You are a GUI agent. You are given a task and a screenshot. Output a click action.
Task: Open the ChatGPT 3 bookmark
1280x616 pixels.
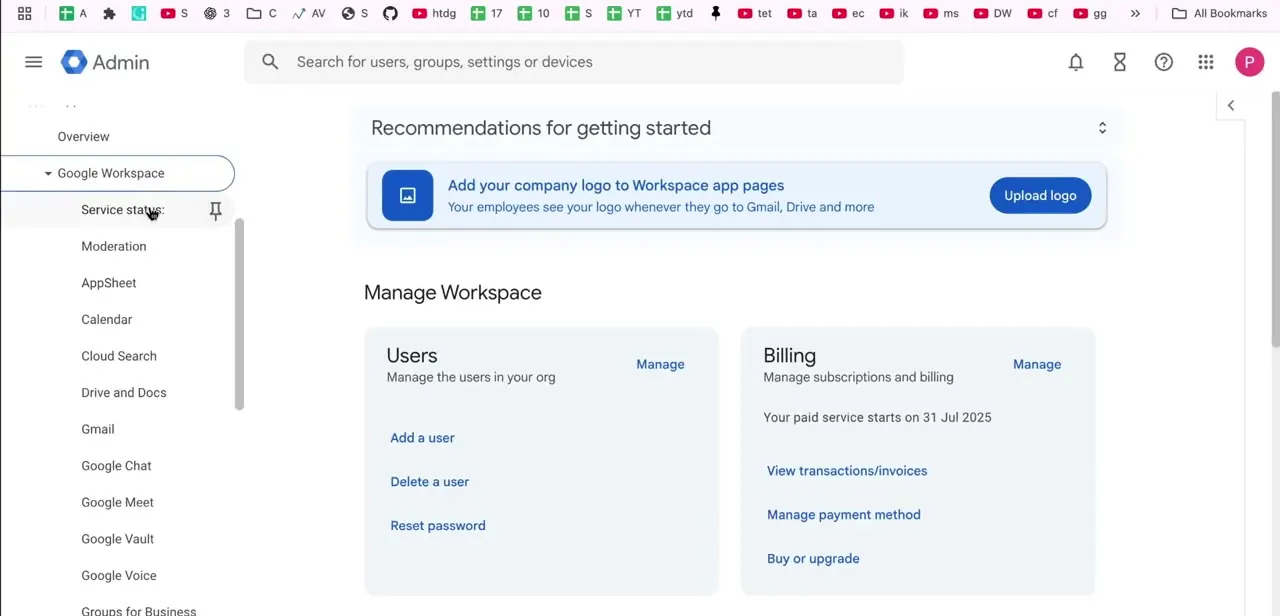point(217,13)
